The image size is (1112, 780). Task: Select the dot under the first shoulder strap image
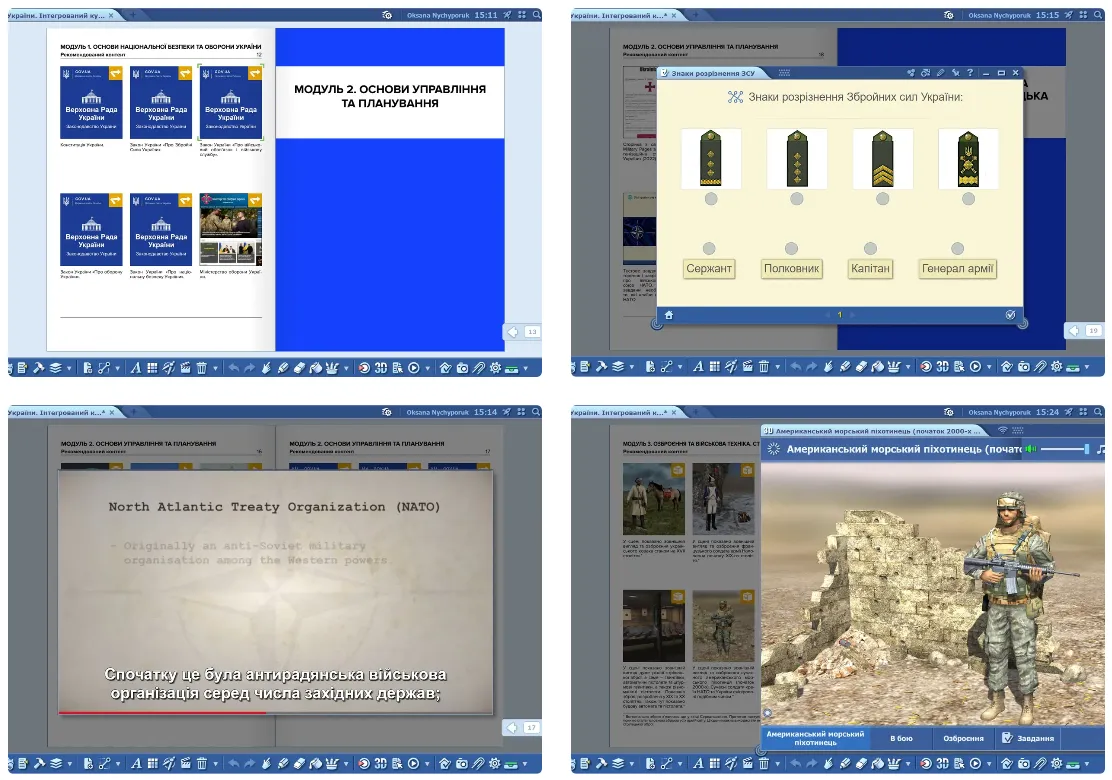711,199
